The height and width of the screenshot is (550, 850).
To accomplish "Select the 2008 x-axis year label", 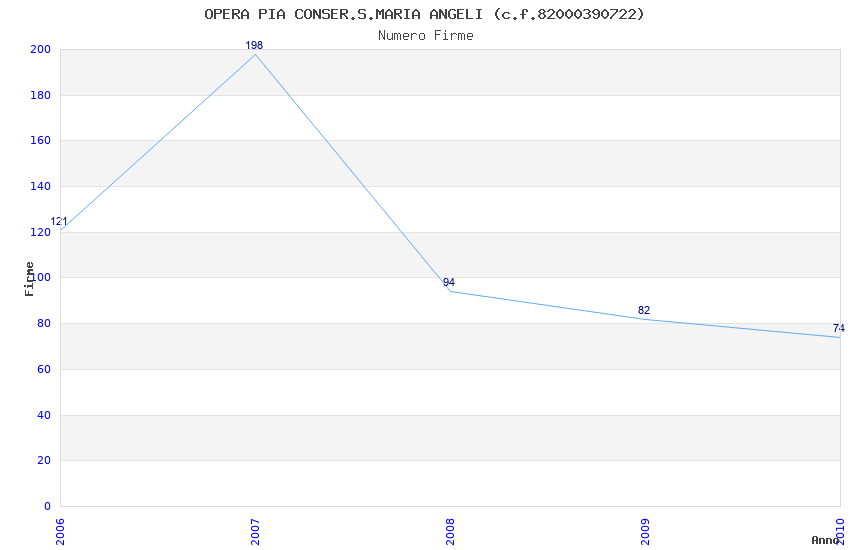I will click(x=450, y=532).
